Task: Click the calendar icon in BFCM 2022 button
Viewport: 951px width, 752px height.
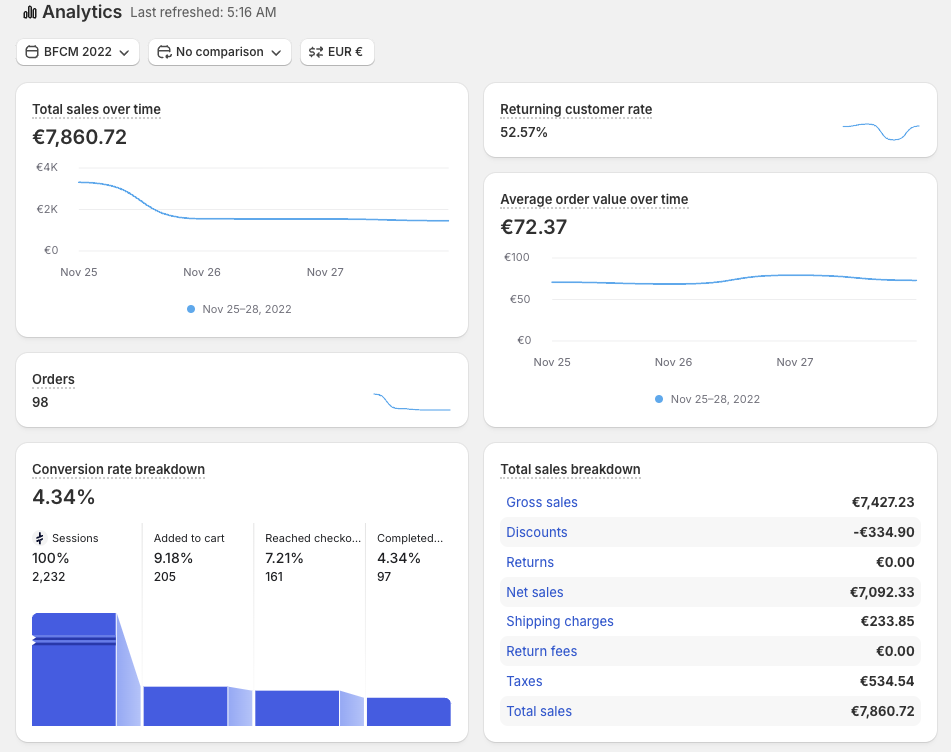Action: pos(32,52)
